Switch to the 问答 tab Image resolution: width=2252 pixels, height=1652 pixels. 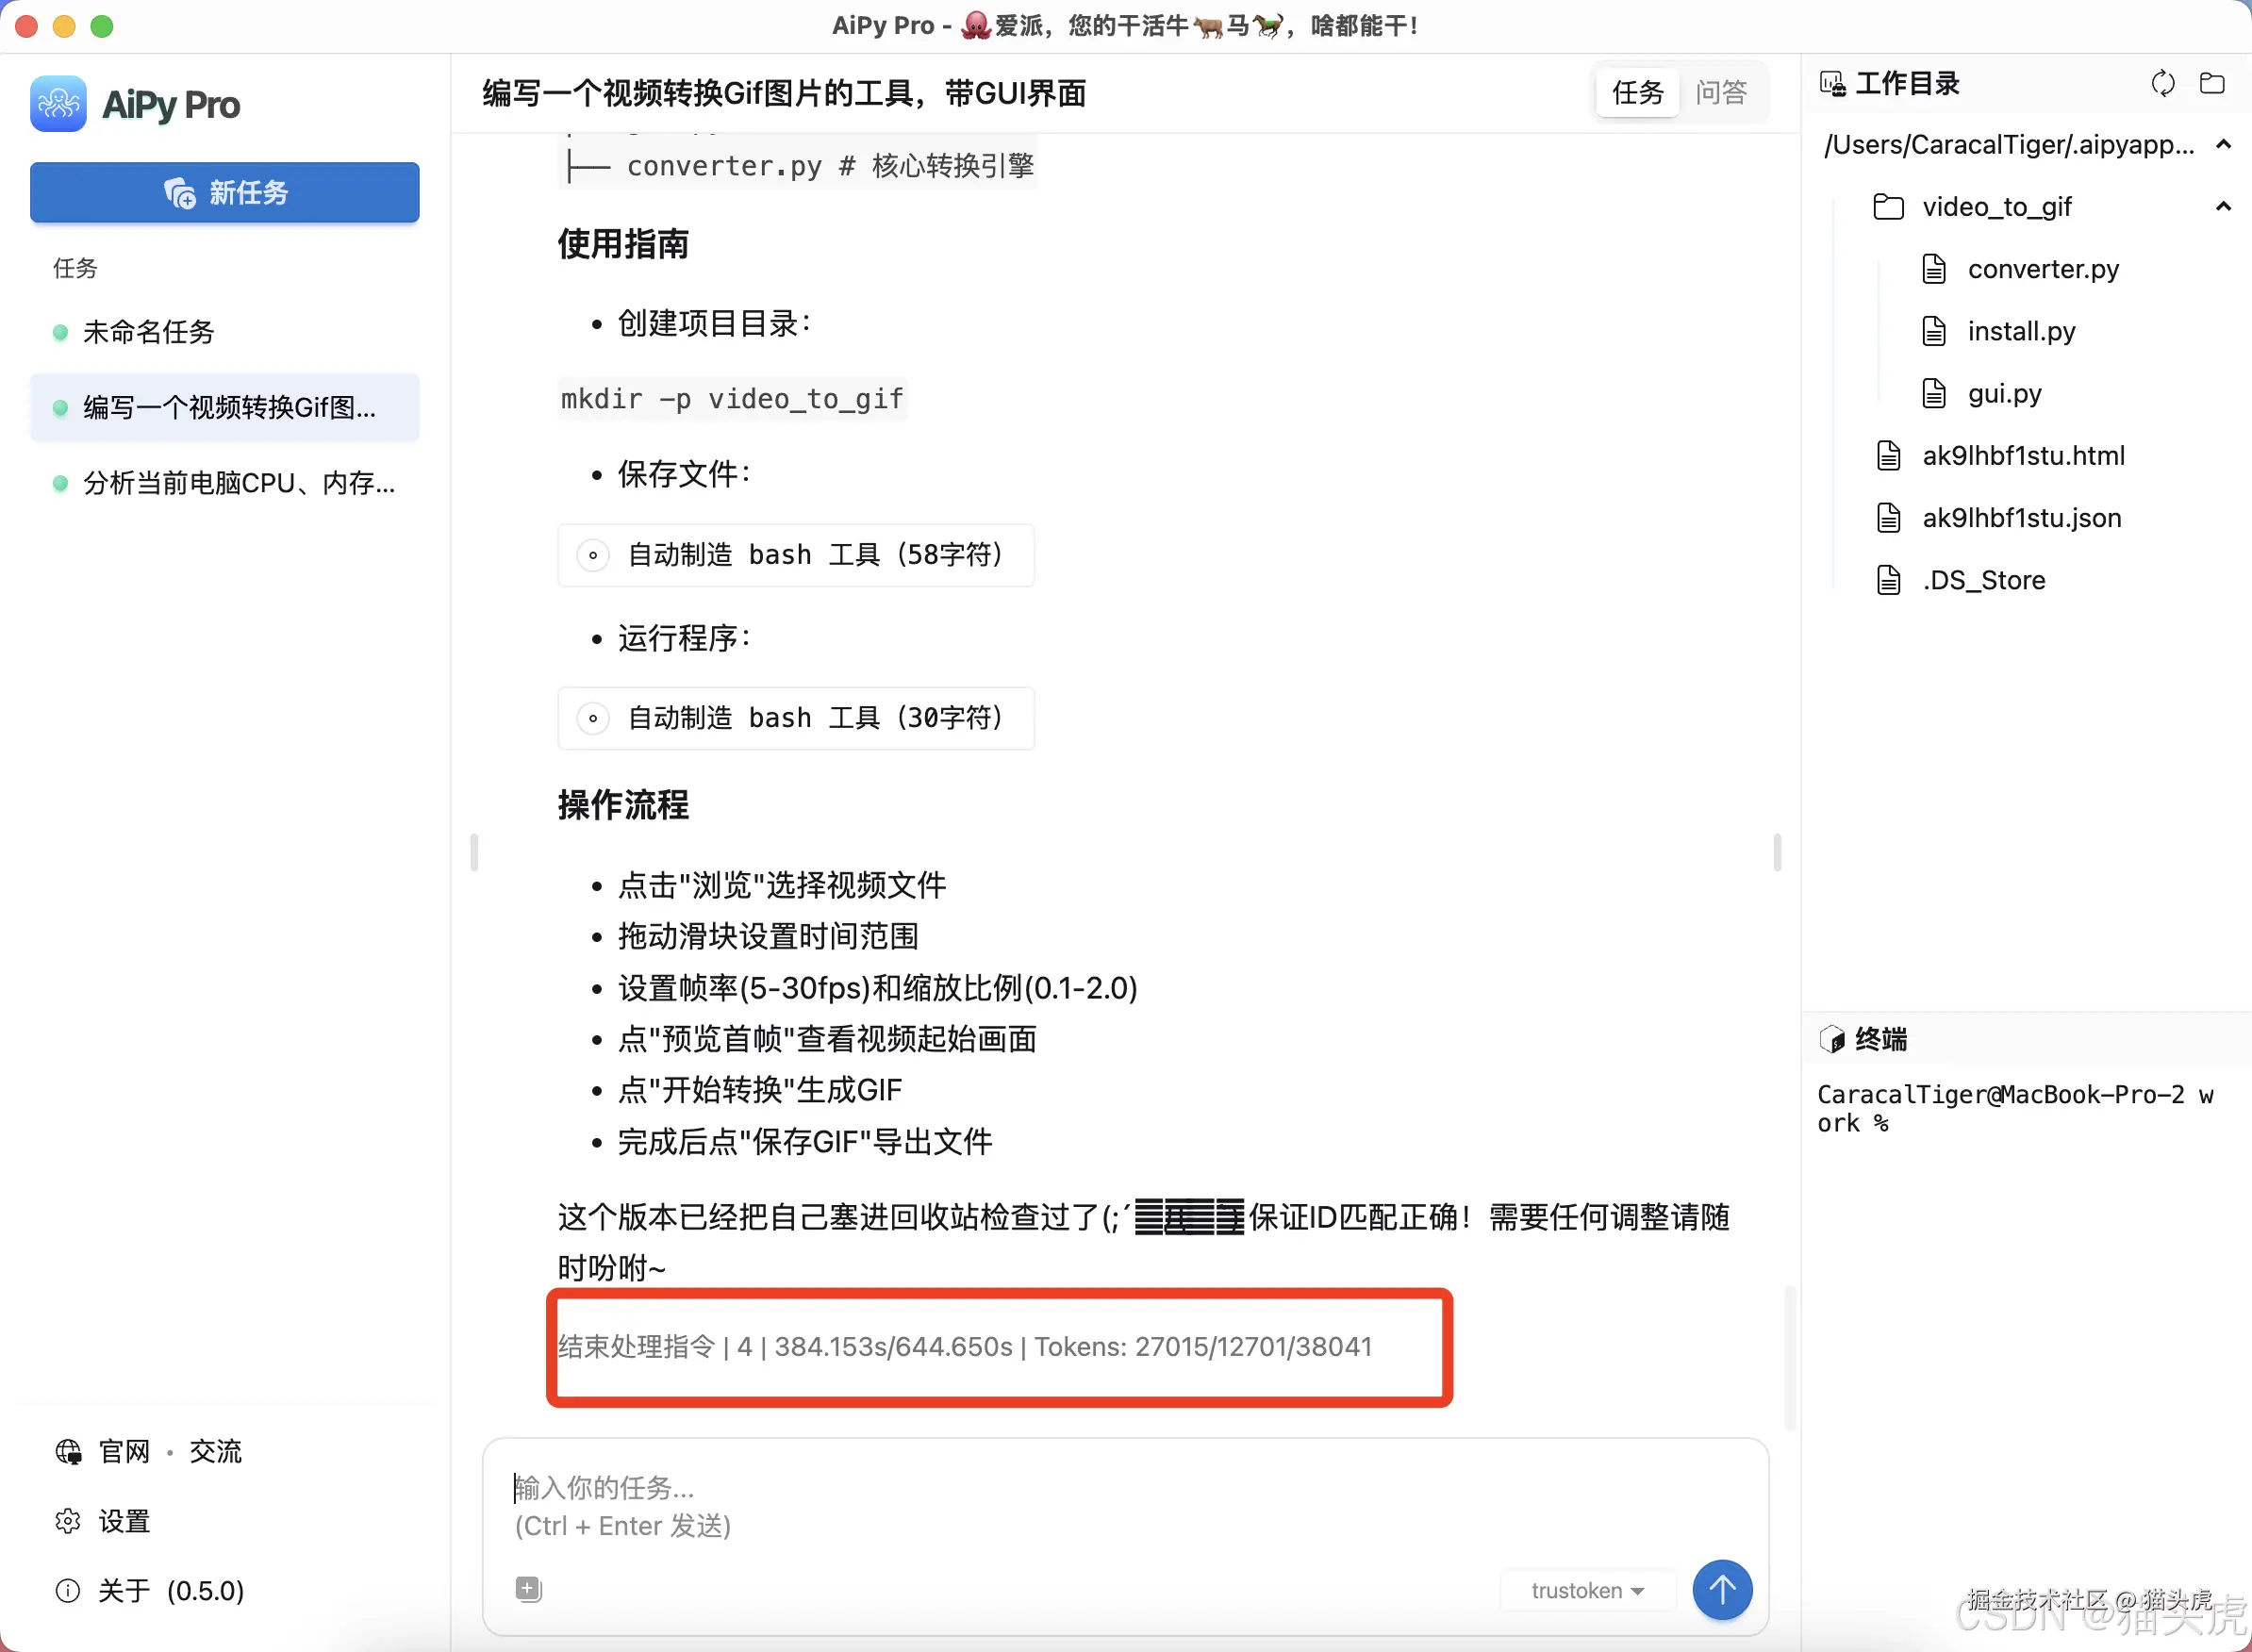click(x=1722, y=92)
